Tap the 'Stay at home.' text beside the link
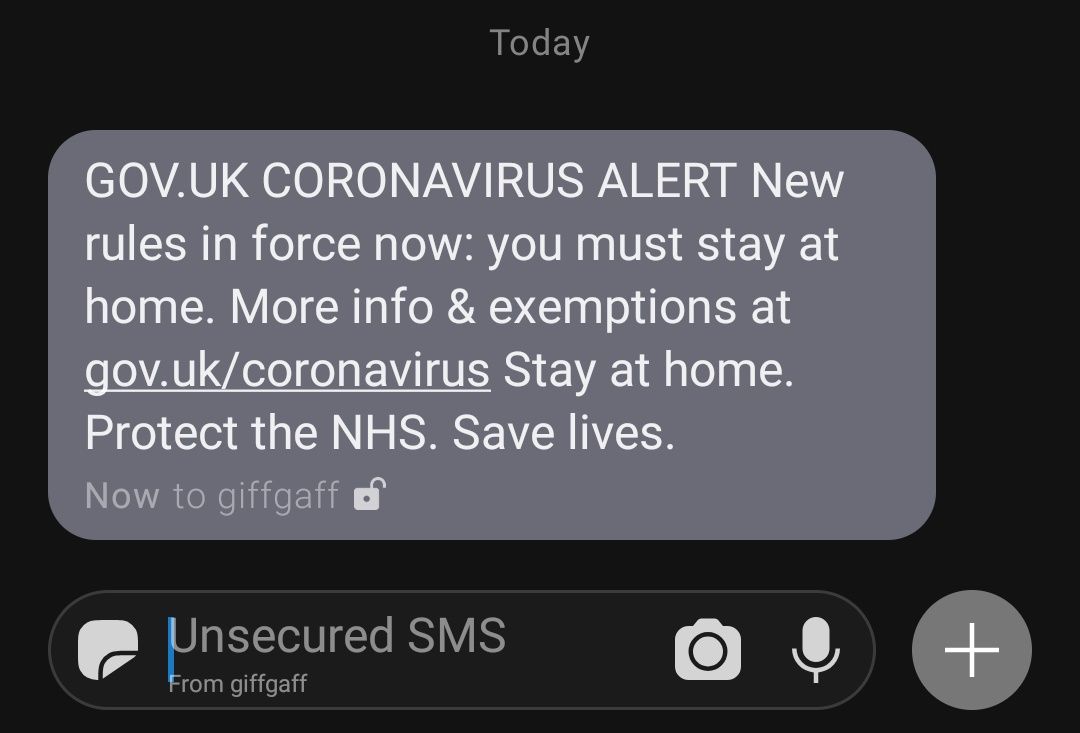Viewport: 1080px width, 733px height. click(x=649, y=371)
